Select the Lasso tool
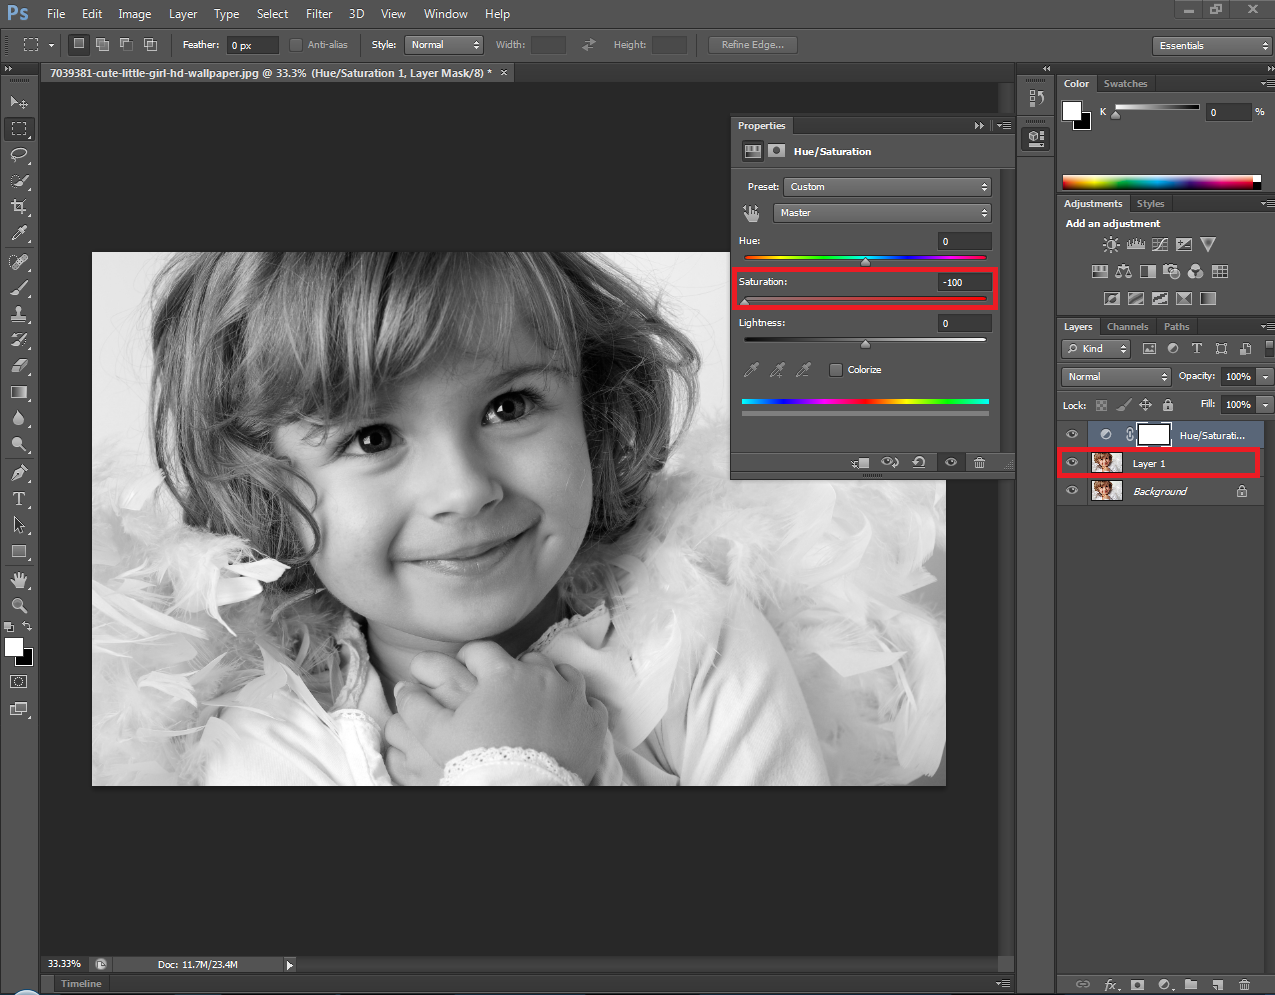1275x995 pixels. tap(19, 155)
